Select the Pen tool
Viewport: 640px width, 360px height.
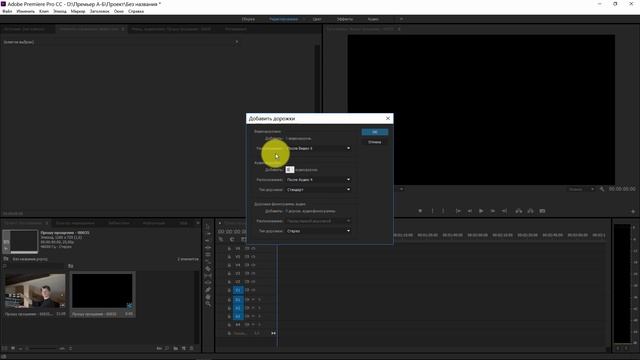(208, 290)
